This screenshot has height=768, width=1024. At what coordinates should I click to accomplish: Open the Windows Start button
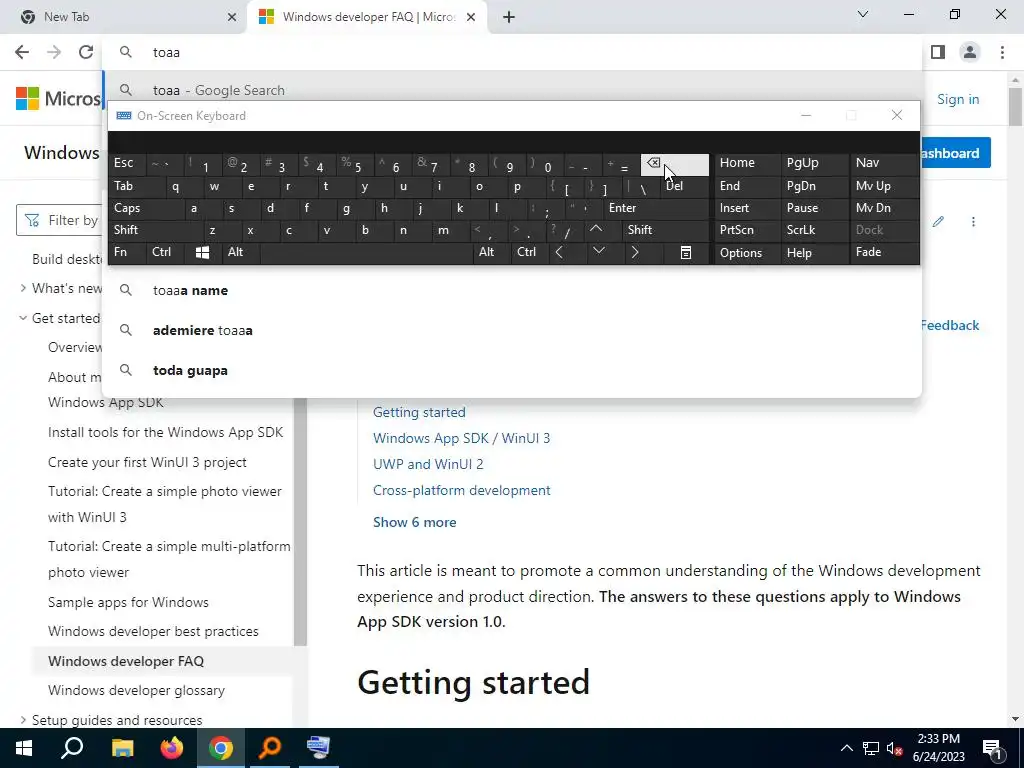pyautogui.click(x=24, y=748)
